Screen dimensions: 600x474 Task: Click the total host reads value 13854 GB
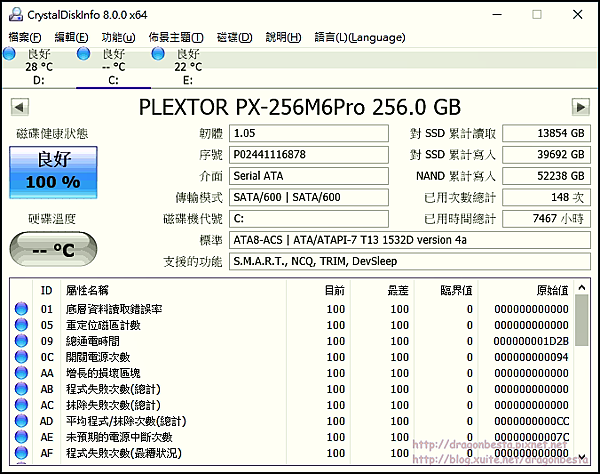coord(546,133)
